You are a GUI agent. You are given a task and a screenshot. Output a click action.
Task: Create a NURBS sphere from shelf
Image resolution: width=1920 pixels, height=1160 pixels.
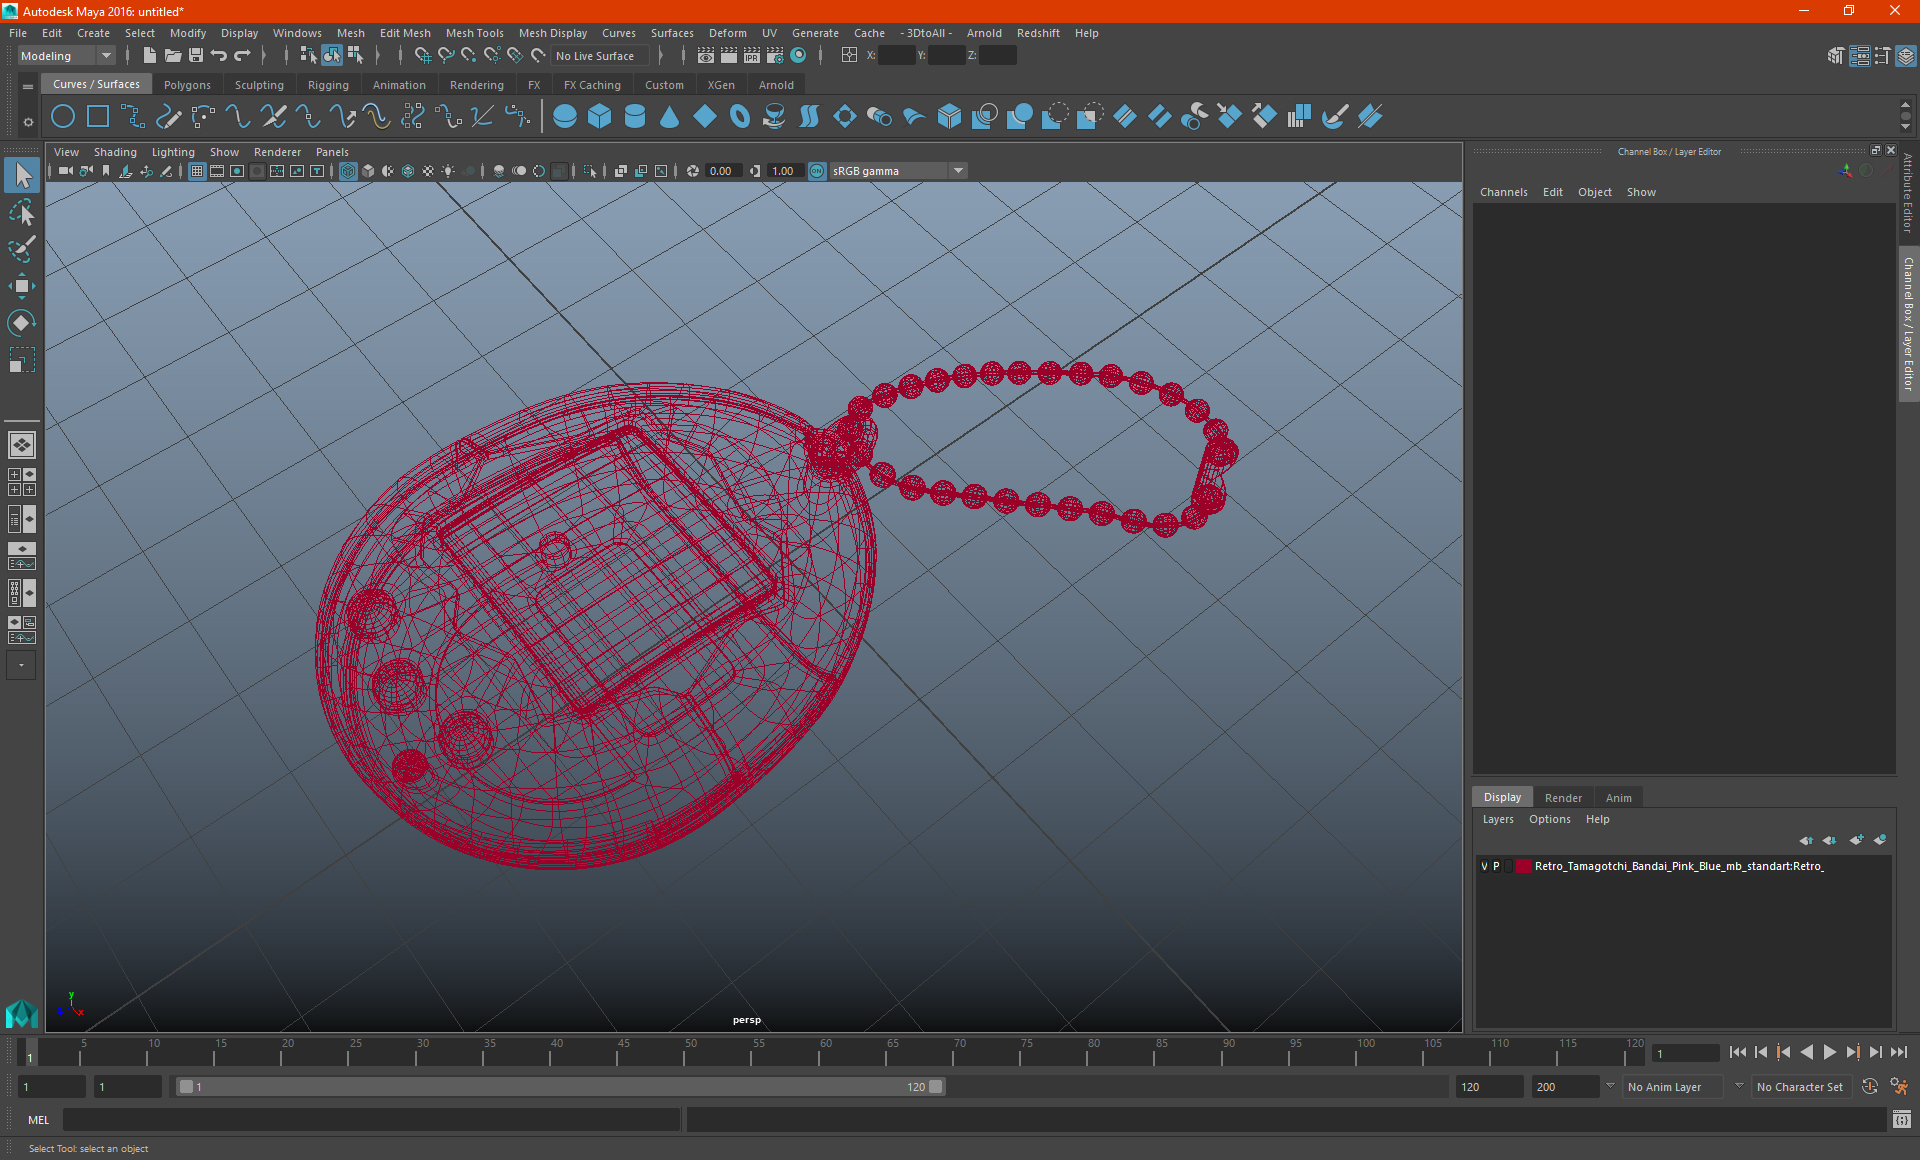565,117
